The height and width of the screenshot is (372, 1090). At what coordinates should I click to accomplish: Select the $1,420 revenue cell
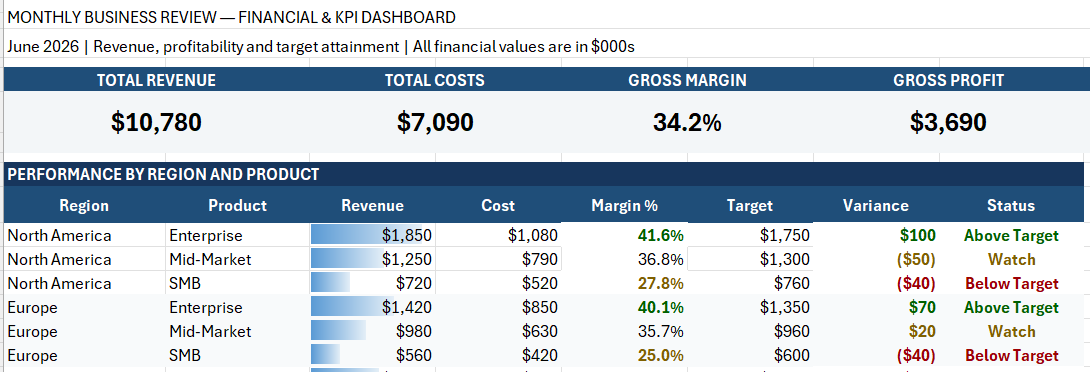point(373,307)
